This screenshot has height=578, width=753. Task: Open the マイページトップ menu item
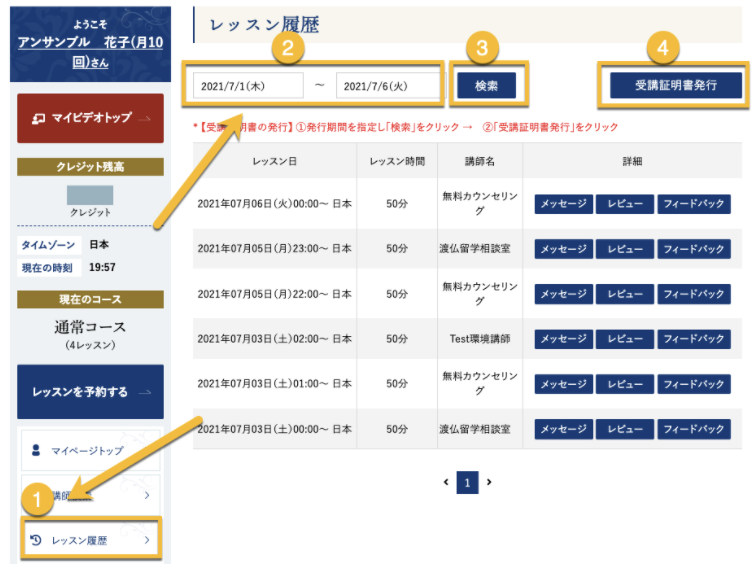click(90, 450)
